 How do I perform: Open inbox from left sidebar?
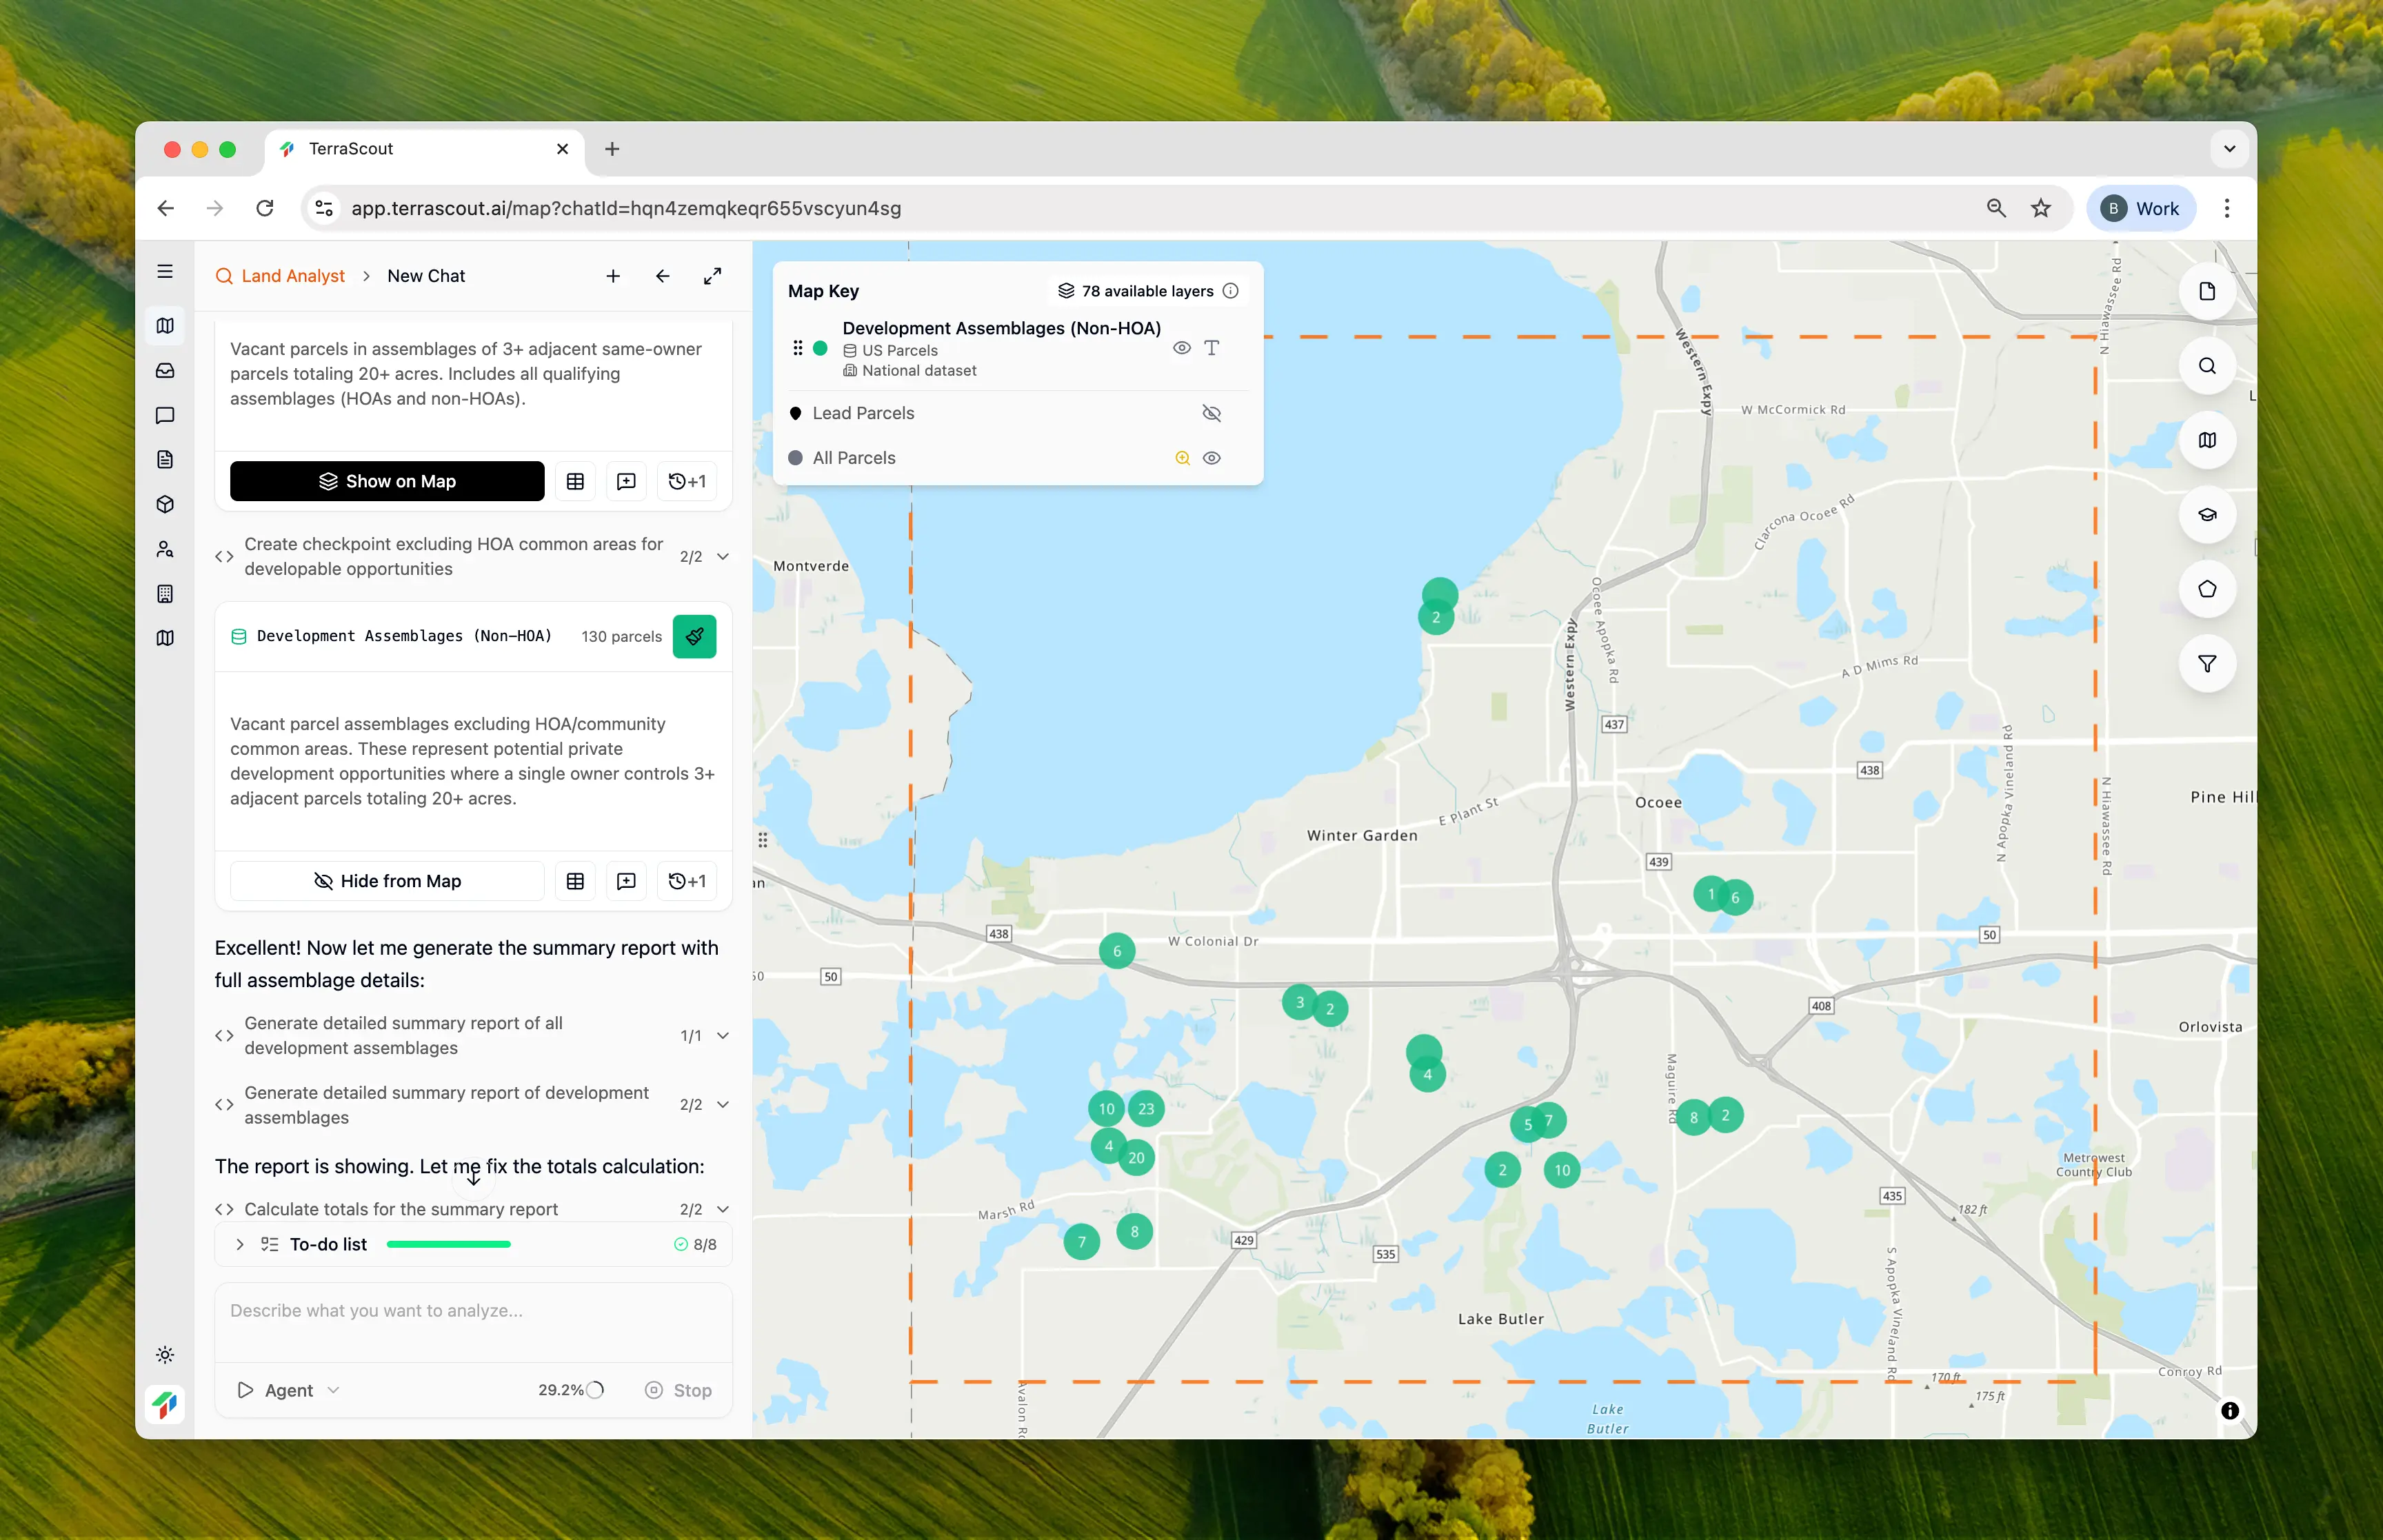click(165, 370)
